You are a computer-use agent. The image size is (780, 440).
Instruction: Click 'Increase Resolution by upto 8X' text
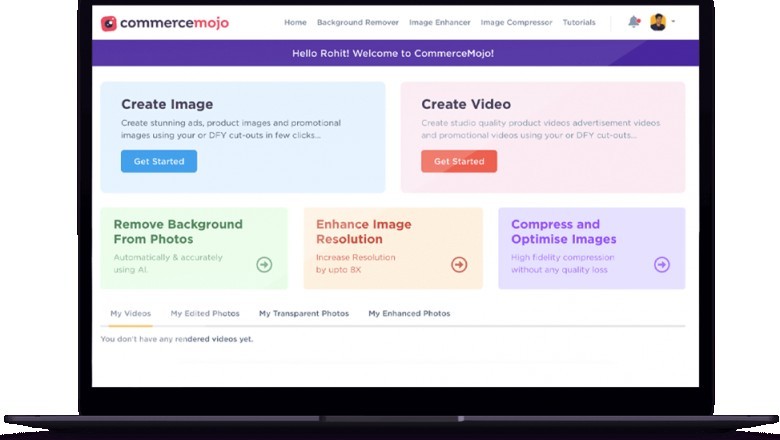tap(356, 264)
